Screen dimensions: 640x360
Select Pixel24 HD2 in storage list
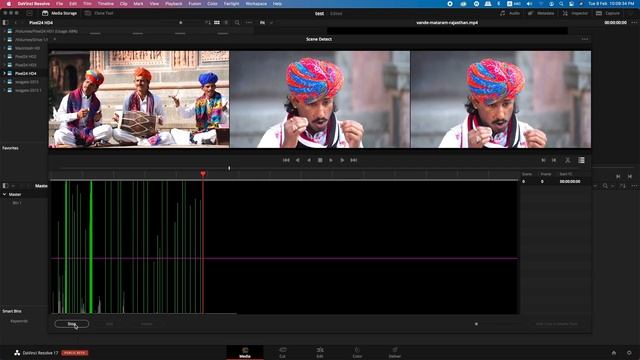(25, 57)
